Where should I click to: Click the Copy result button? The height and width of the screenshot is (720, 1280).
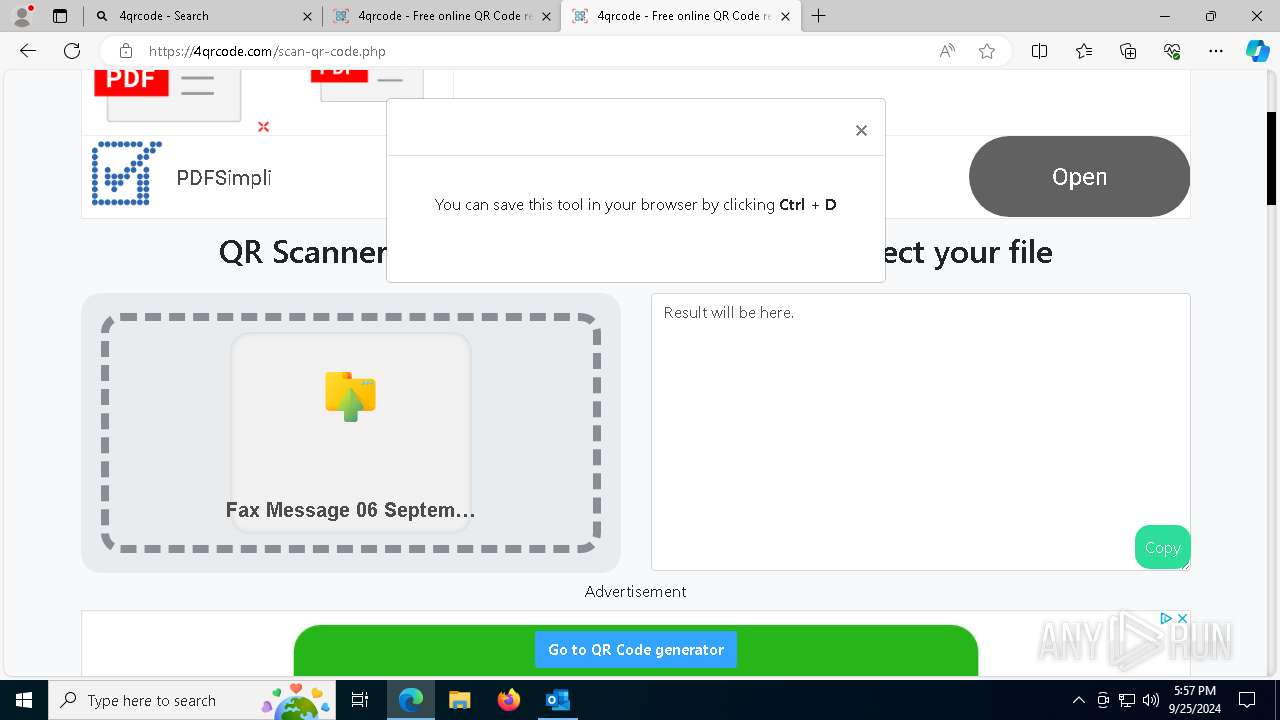pos(1162,547)
